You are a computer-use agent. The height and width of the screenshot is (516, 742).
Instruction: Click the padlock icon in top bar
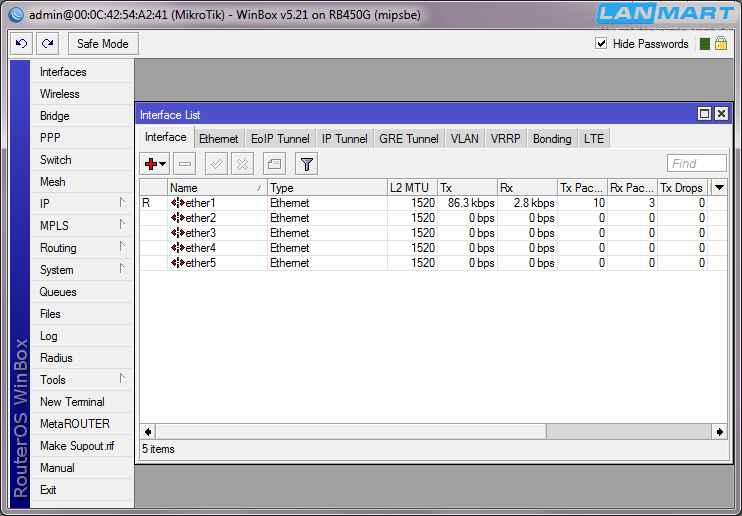[721, 43]
